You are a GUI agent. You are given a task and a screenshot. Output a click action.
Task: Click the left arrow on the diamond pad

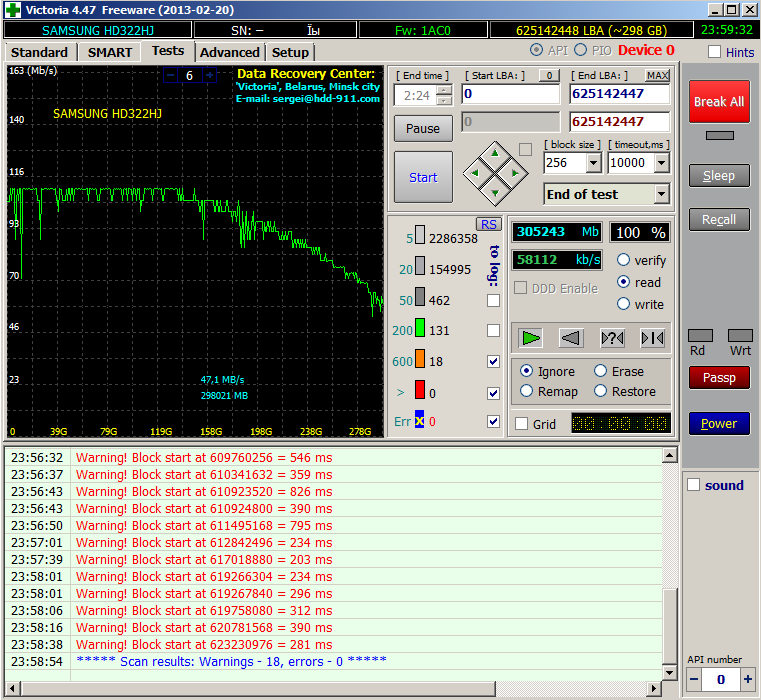[475, 173]
